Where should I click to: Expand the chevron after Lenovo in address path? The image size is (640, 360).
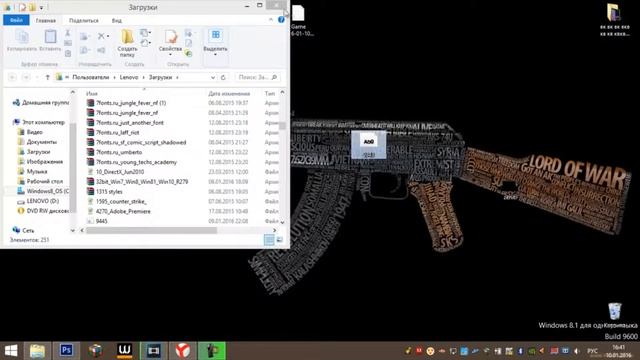tap(143, 77)
